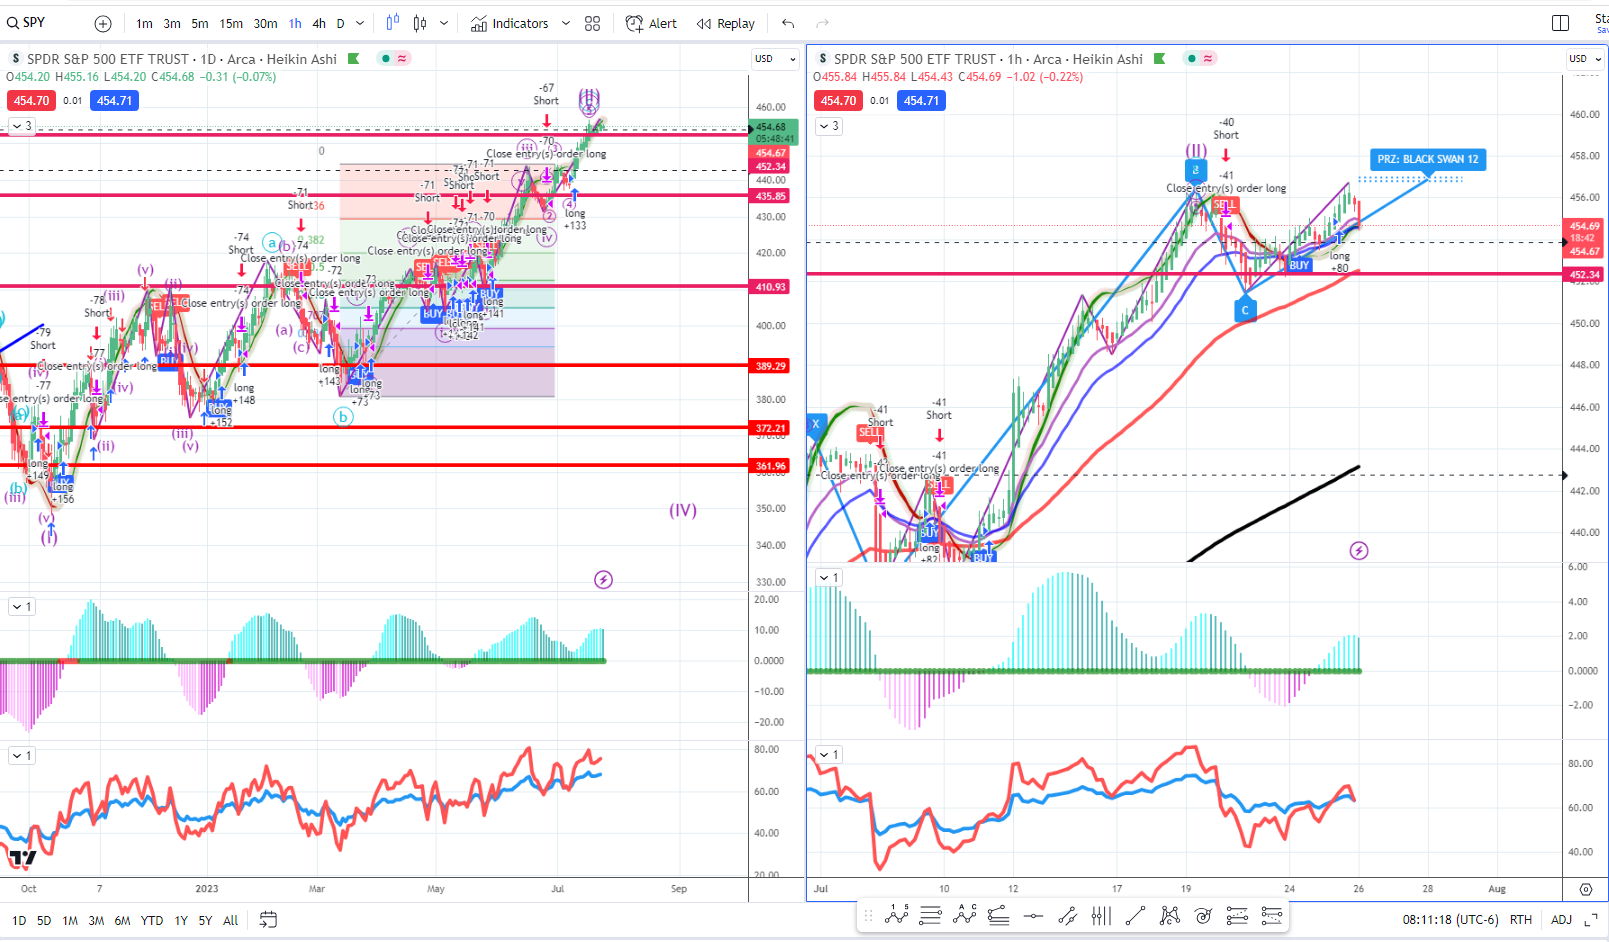Image resolution: width=1609 pixels, height=942 pixels.
Task: Click the blue 454.71 buy button right chart
Action: [x=921, y=101]
